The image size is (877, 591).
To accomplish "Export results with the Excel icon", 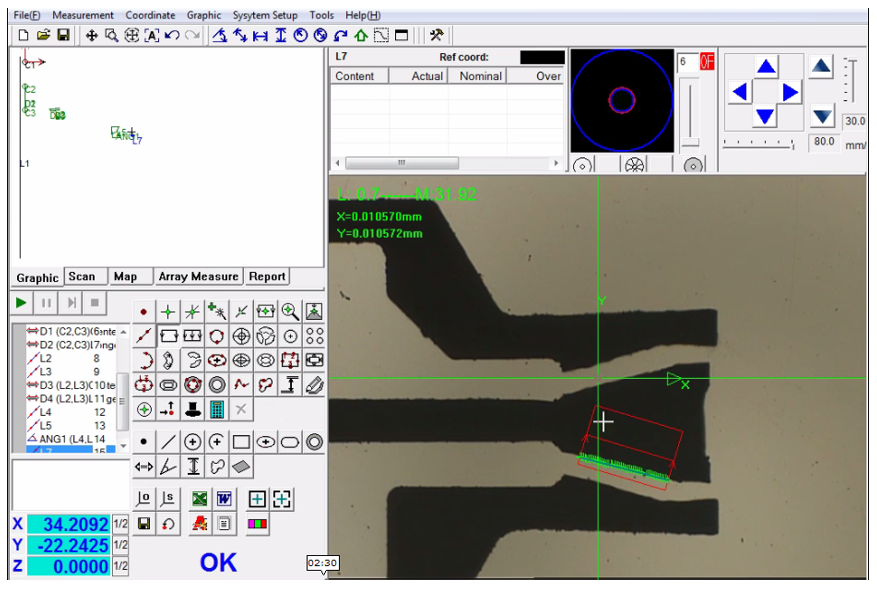I will [199, 498].
